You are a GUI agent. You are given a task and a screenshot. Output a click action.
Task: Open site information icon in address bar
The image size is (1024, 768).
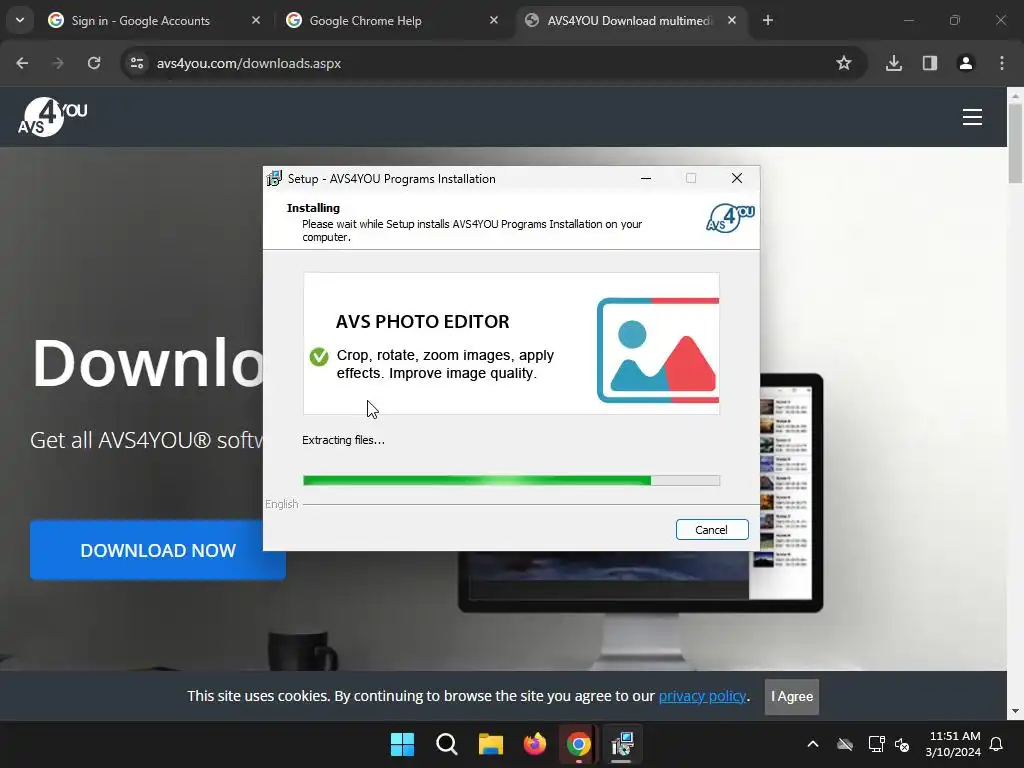tap(137, 63)
